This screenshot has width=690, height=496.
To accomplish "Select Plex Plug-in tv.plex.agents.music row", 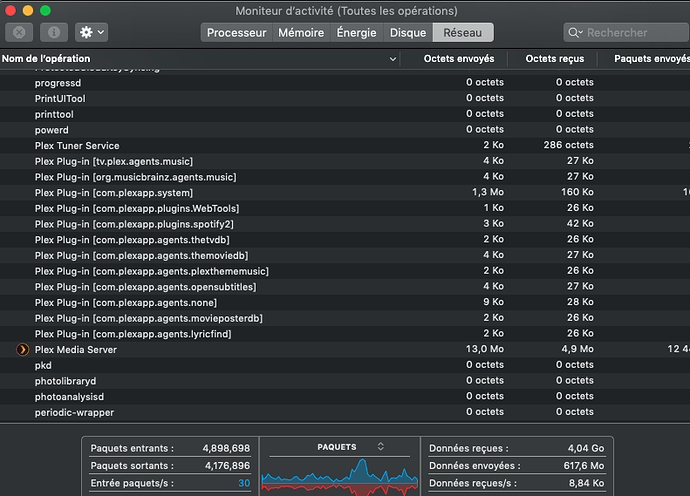I will [x=345, y=161].
